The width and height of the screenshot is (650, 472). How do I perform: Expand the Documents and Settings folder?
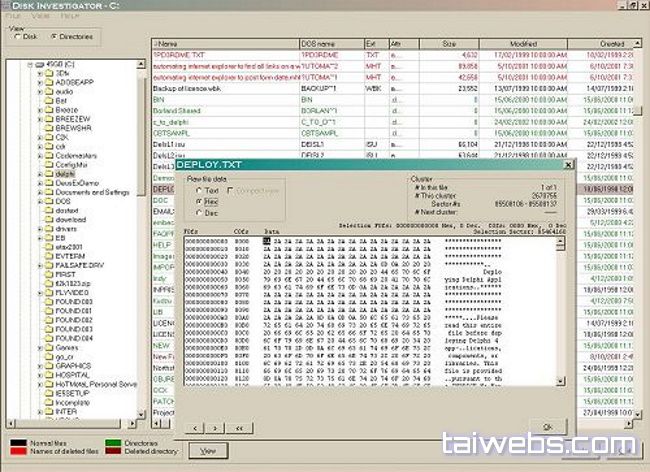coord(40,191)
